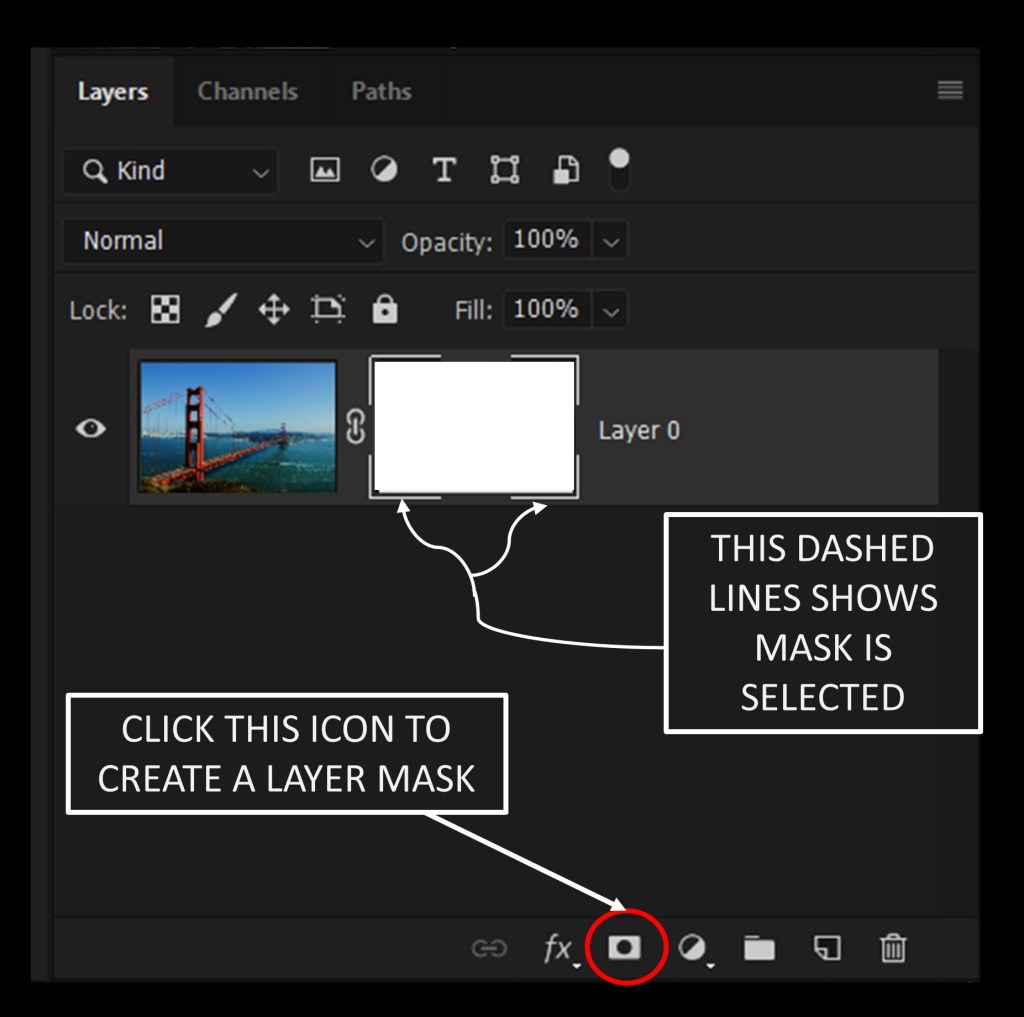The height and width of the screenshot is (1017, 1024).
Task: Expand the Opacity slider dropdown
Action: point(611,241)
